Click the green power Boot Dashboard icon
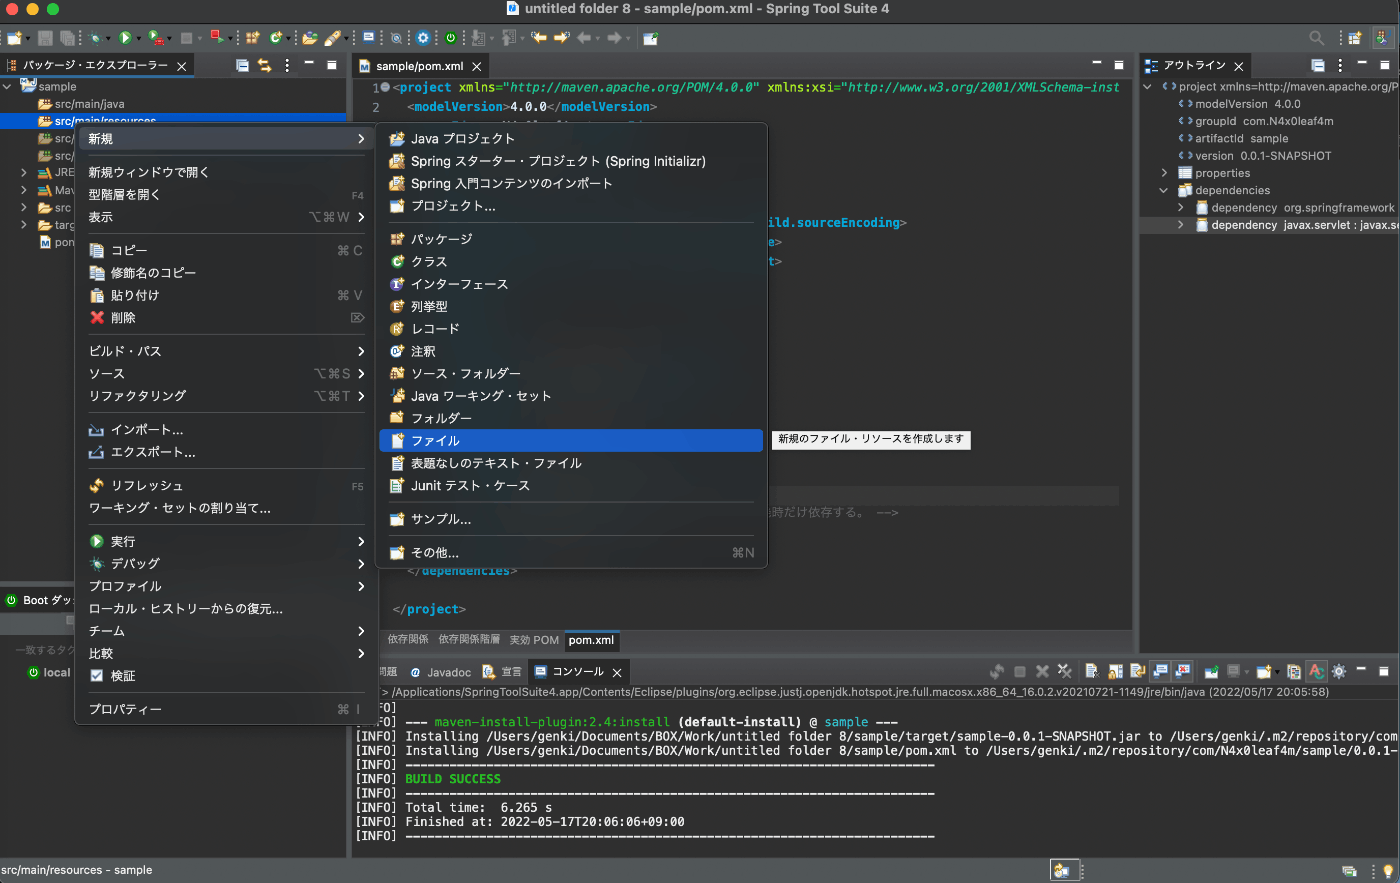 pos(451,38)
